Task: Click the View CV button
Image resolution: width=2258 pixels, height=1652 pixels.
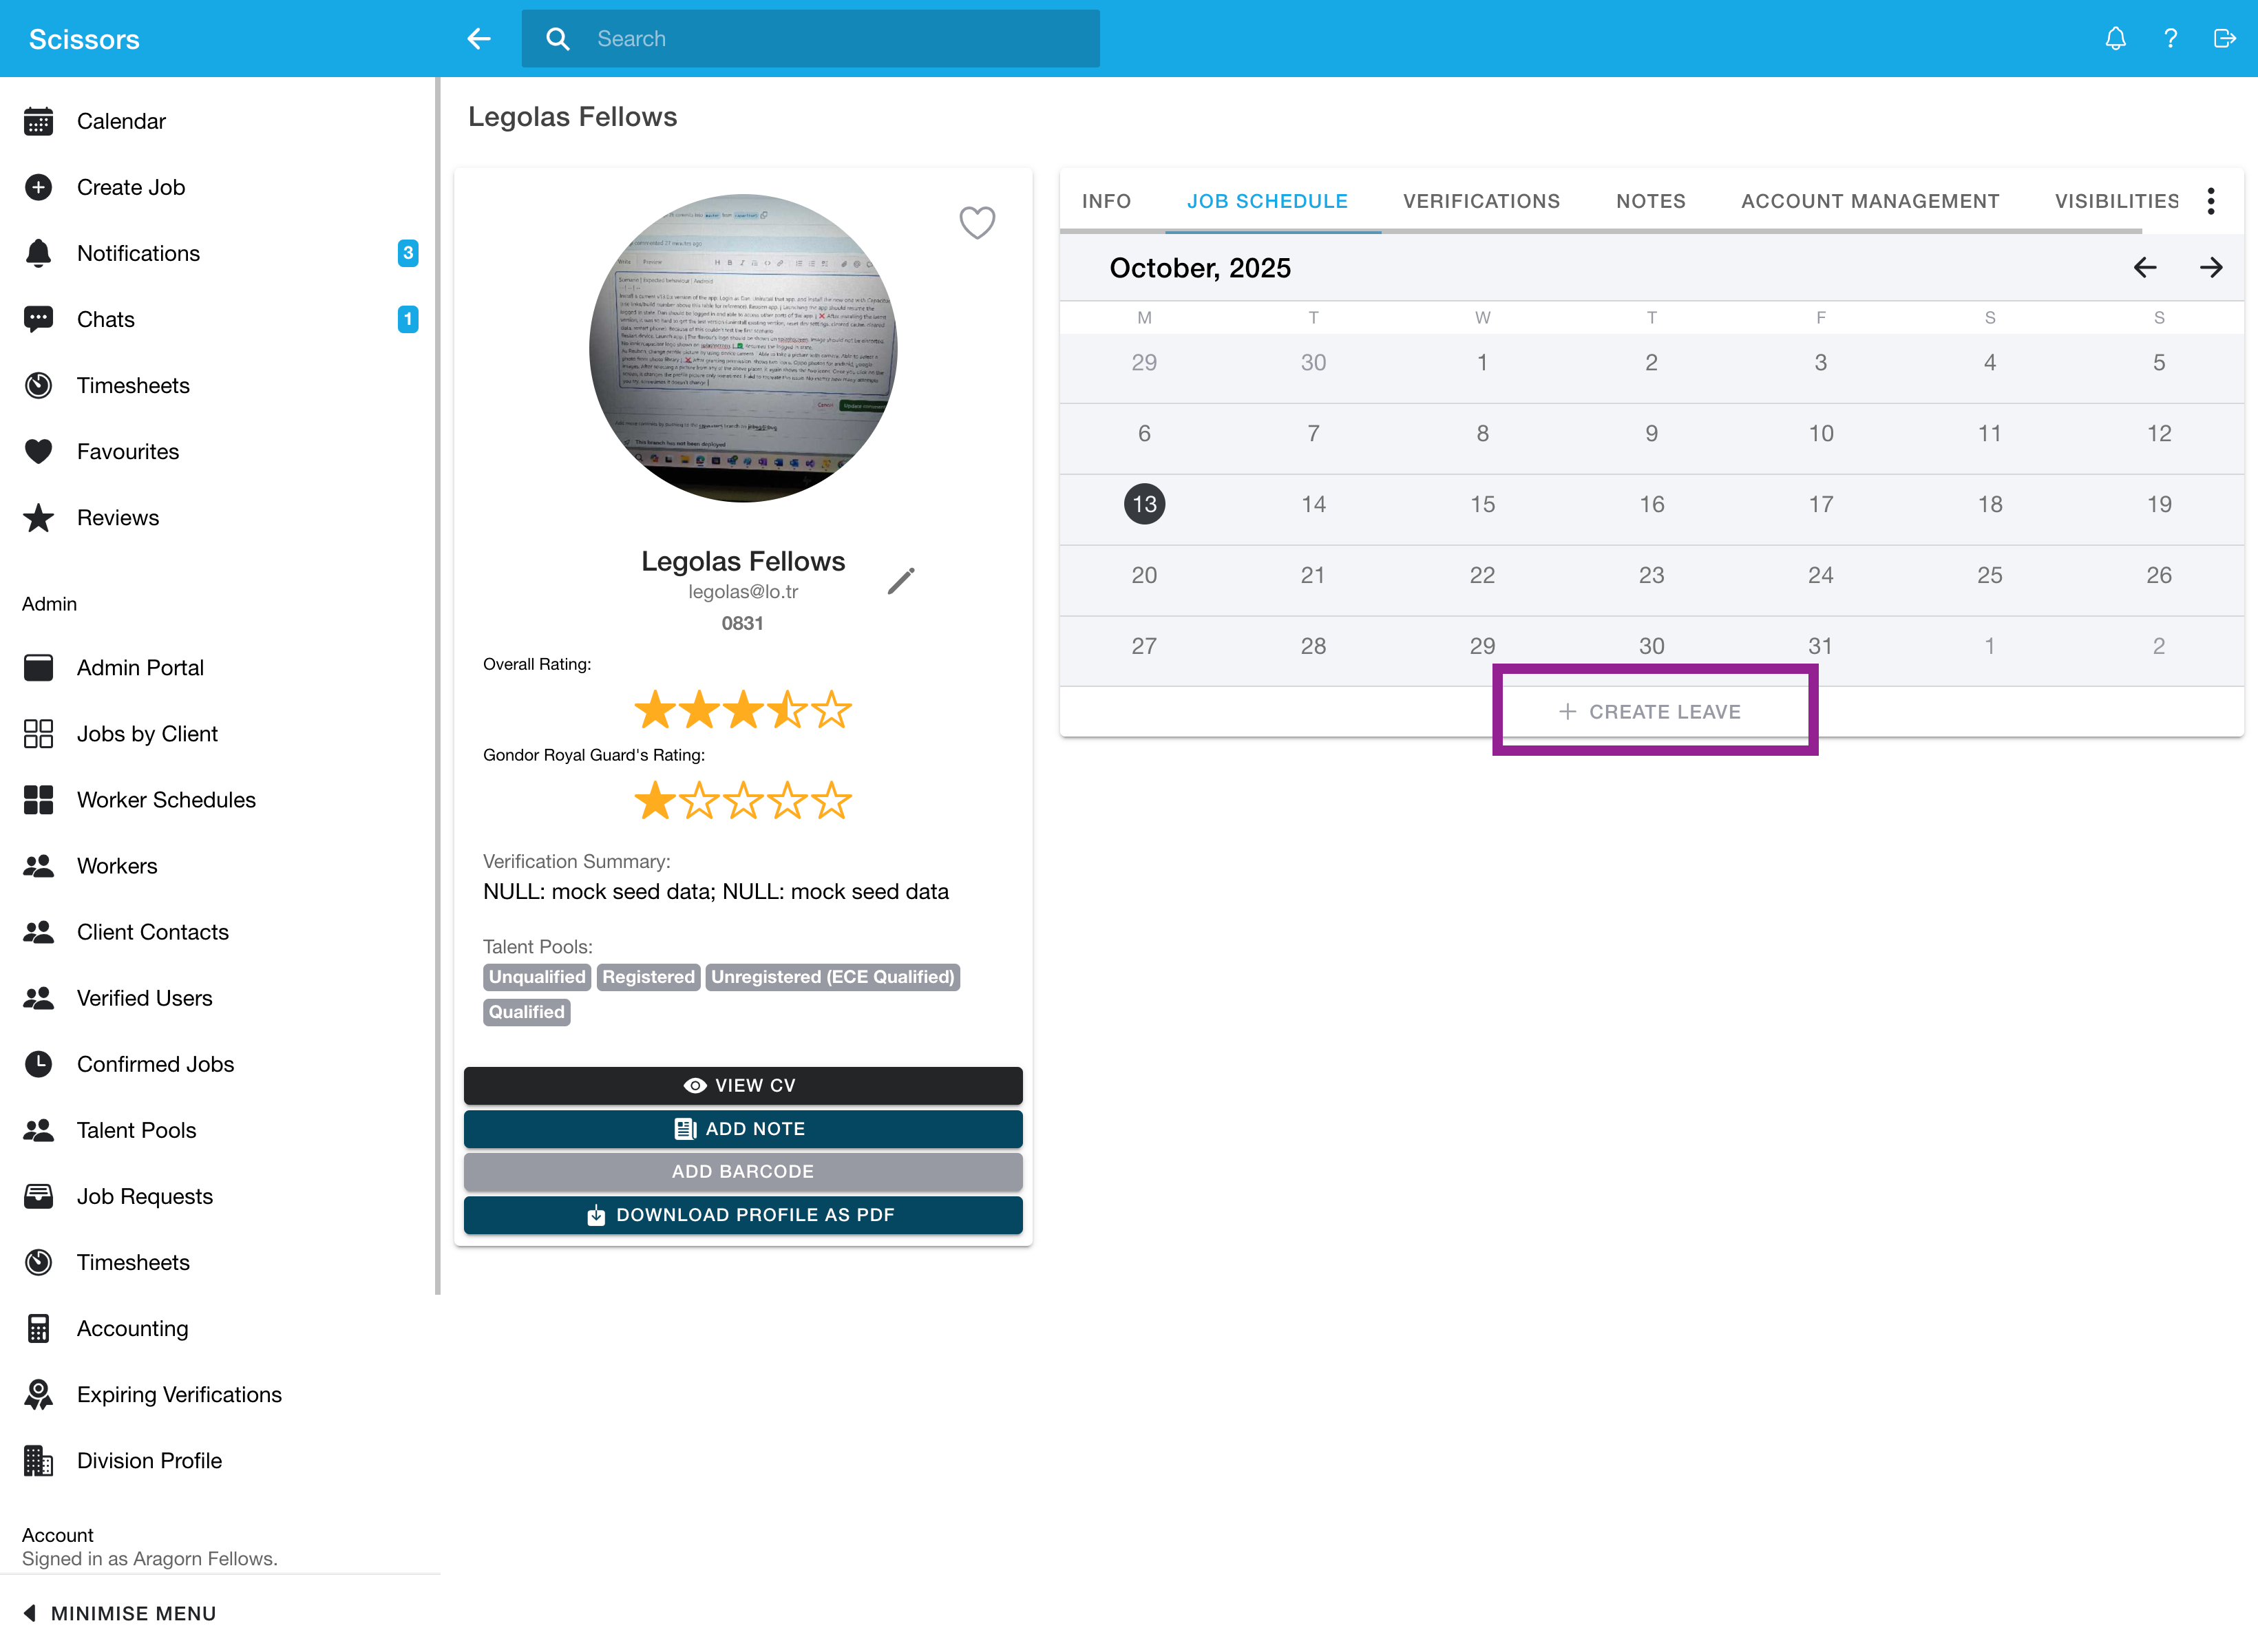Action: point(743,1086)
